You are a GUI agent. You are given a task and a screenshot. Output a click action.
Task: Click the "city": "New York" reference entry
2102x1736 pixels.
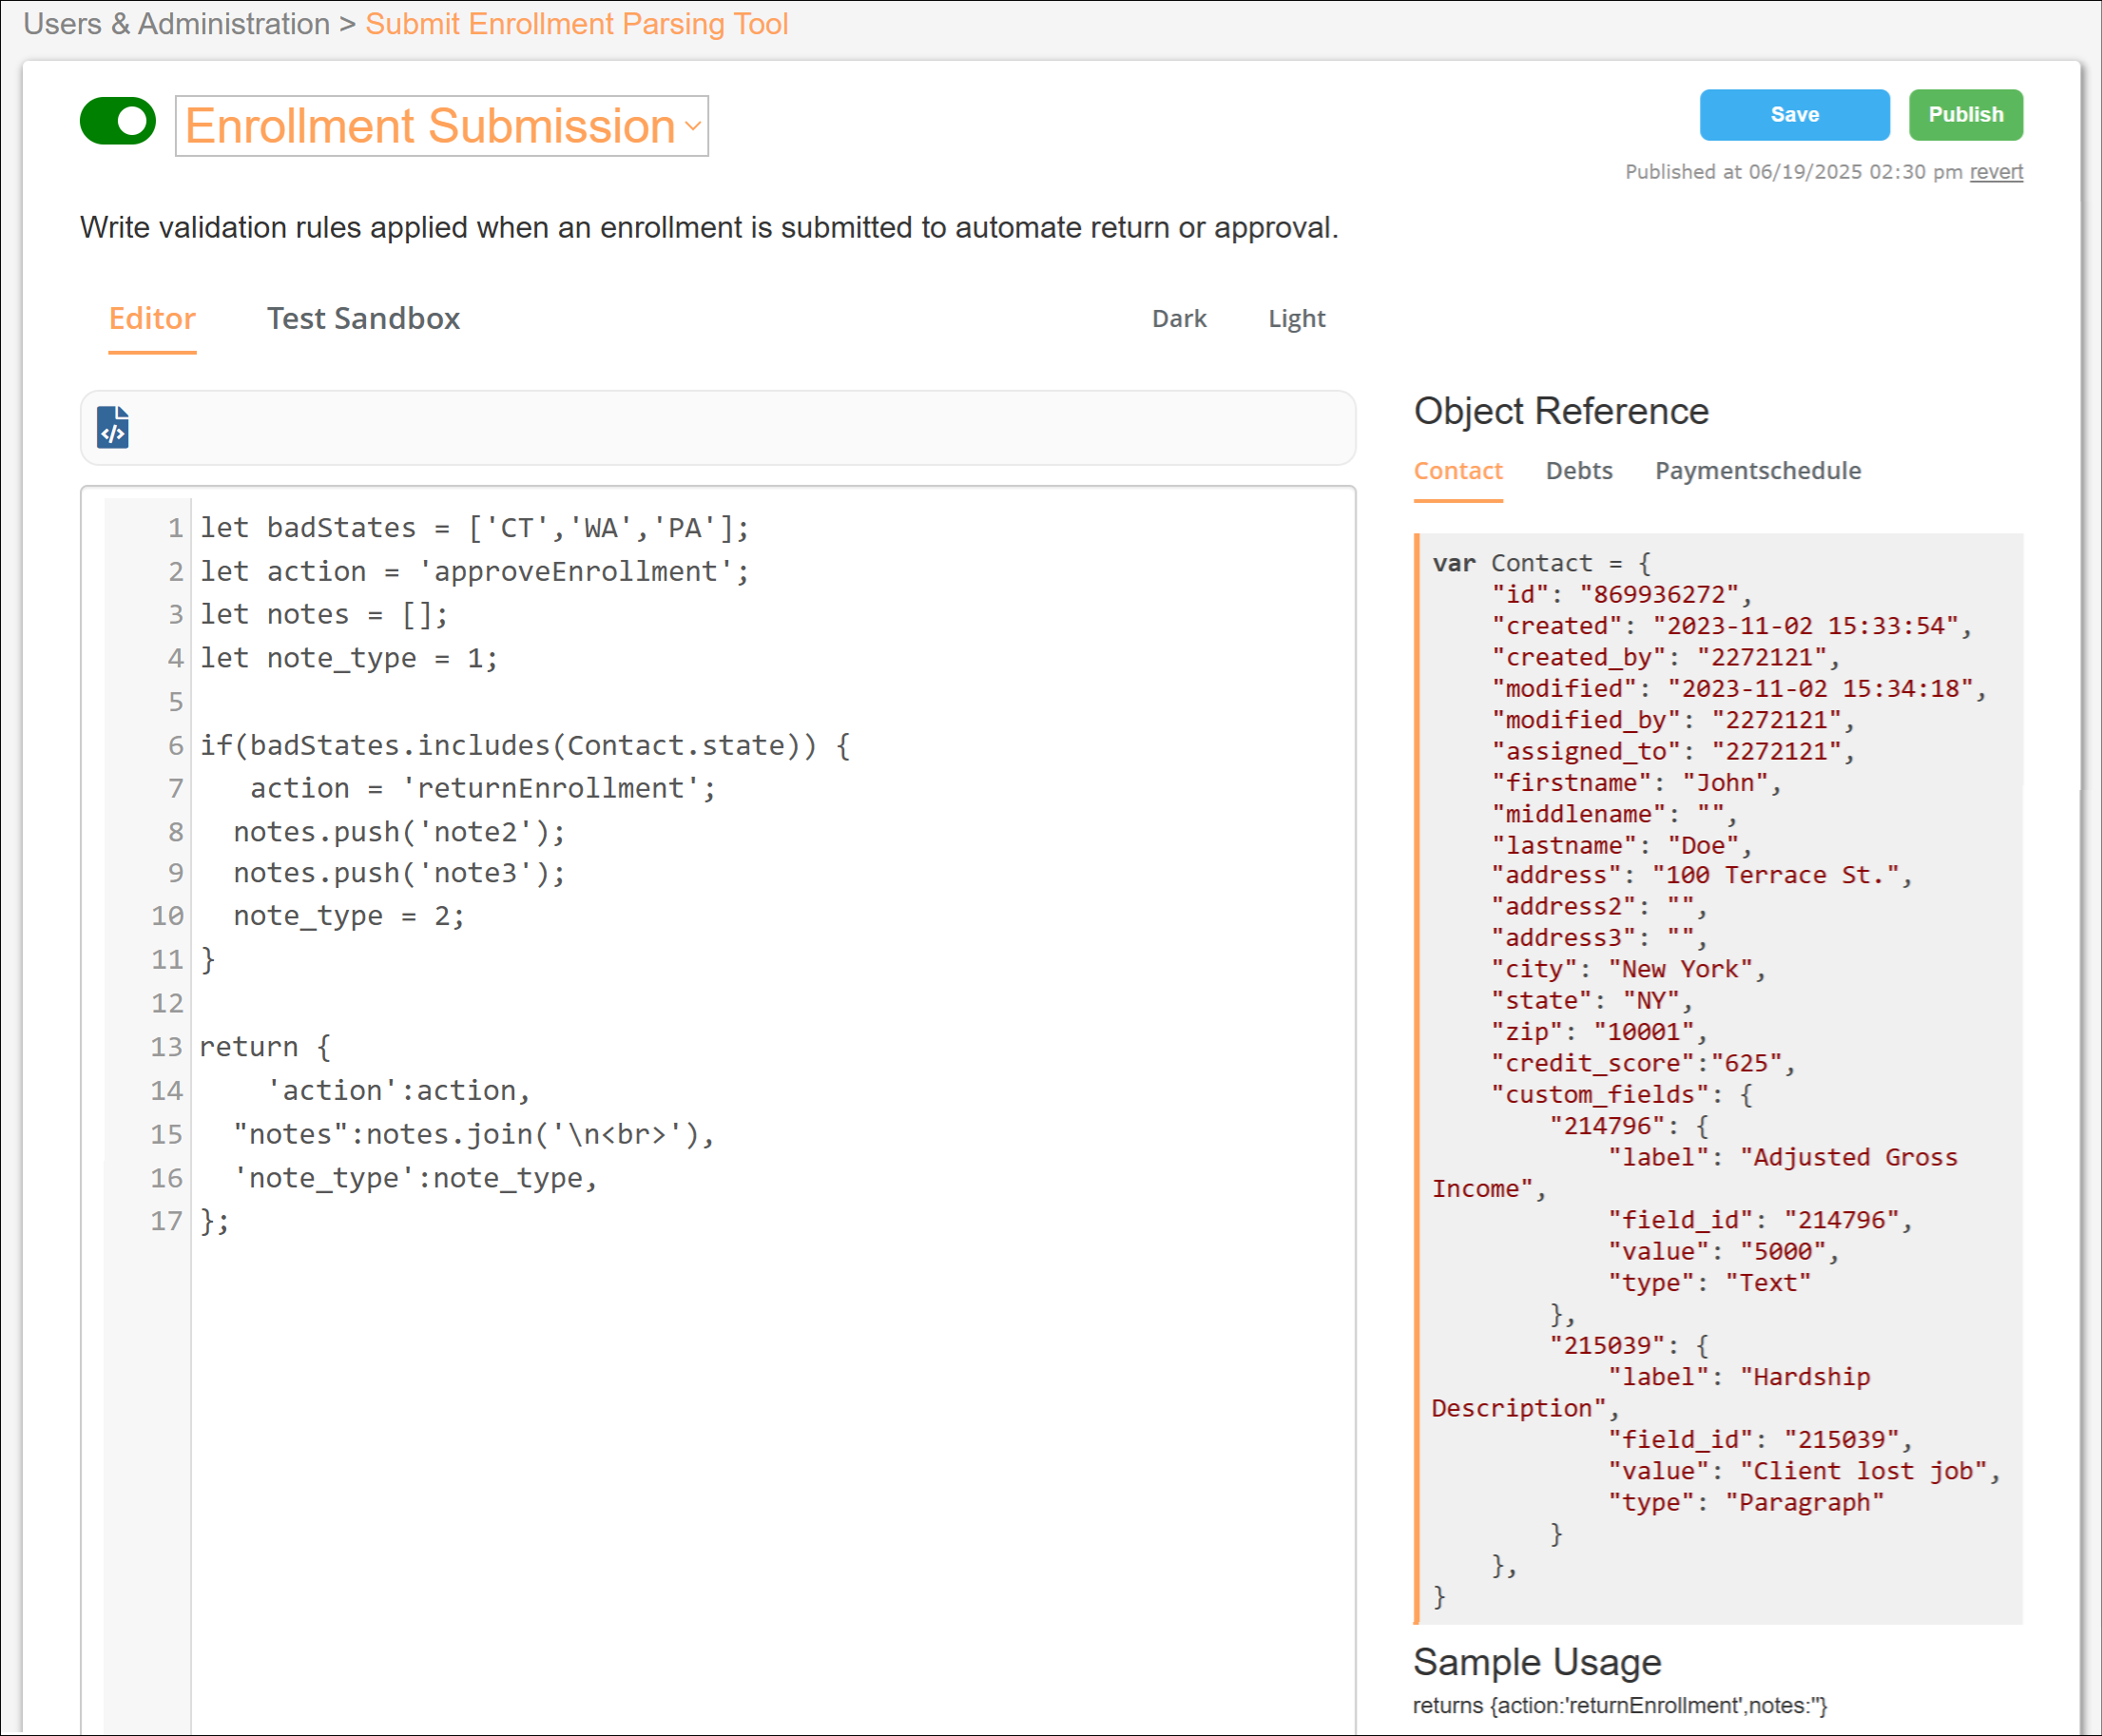pyautogui.click(x=1628, y=970)
